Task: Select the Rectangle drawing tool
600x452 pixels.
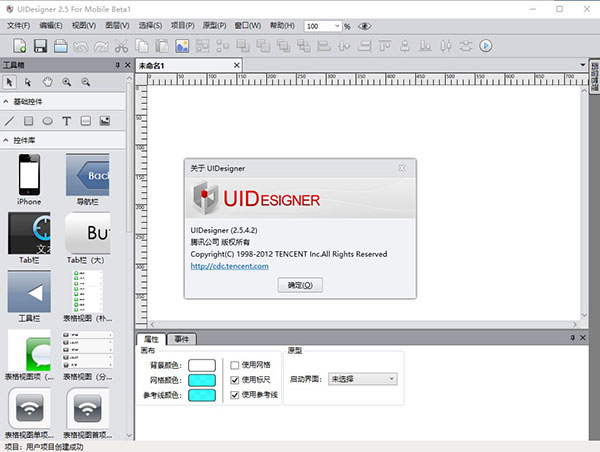Action: point(28,121)
